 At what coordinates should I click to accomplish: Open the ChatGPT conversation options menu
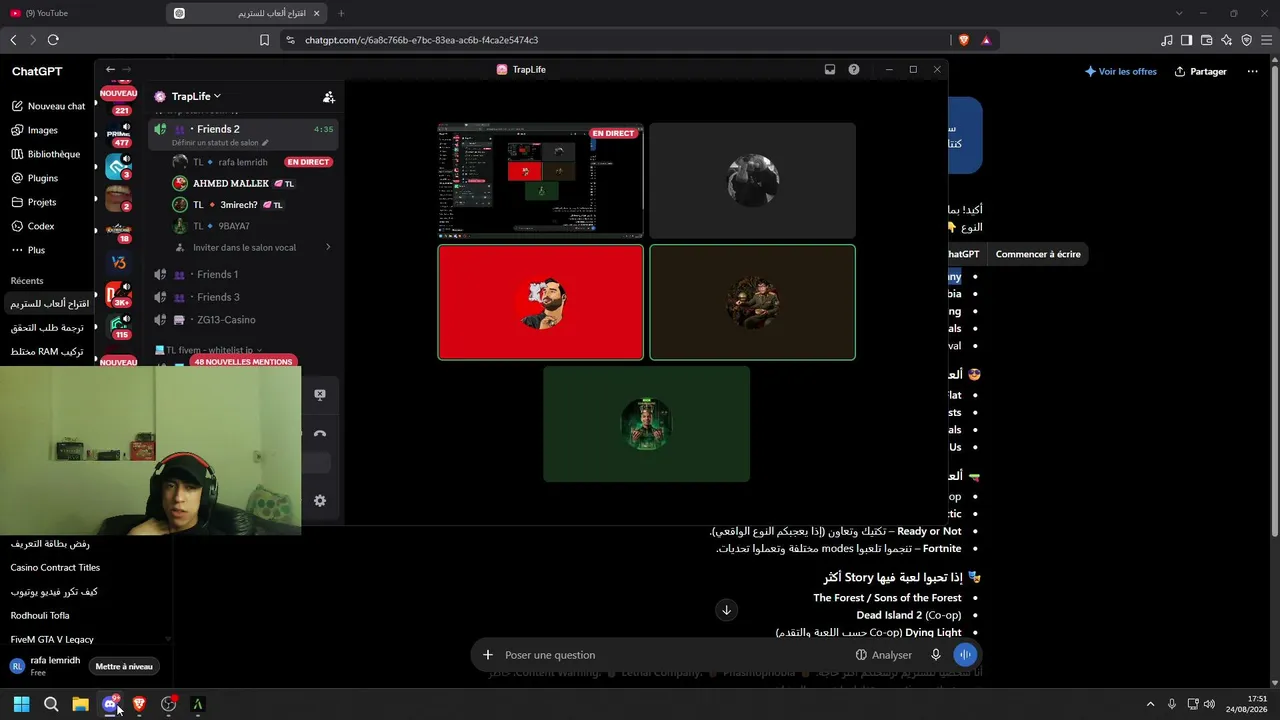1252,72
